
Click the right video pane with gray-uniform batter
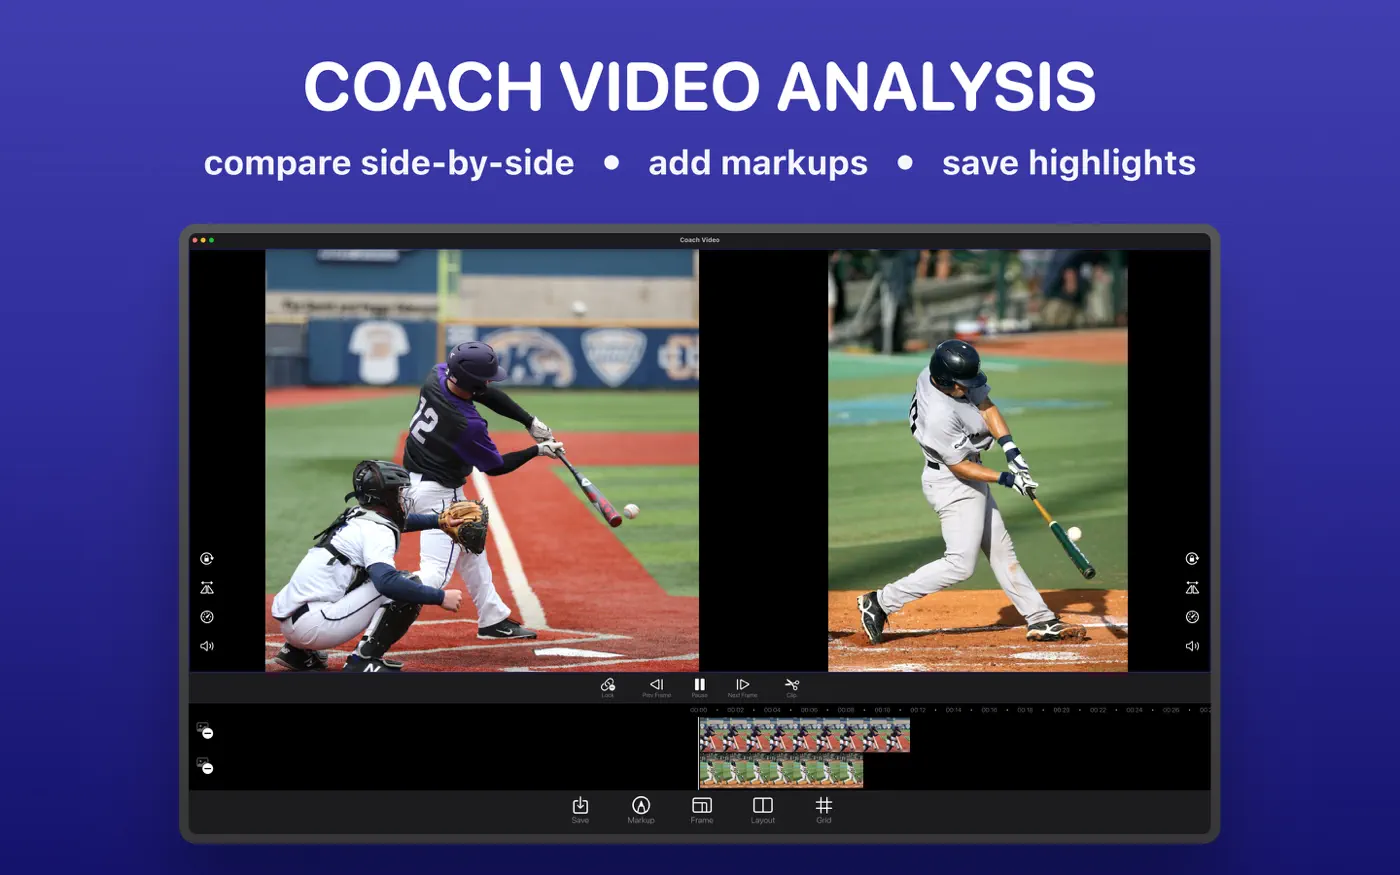pyautogui.click(x=978, y=460)
